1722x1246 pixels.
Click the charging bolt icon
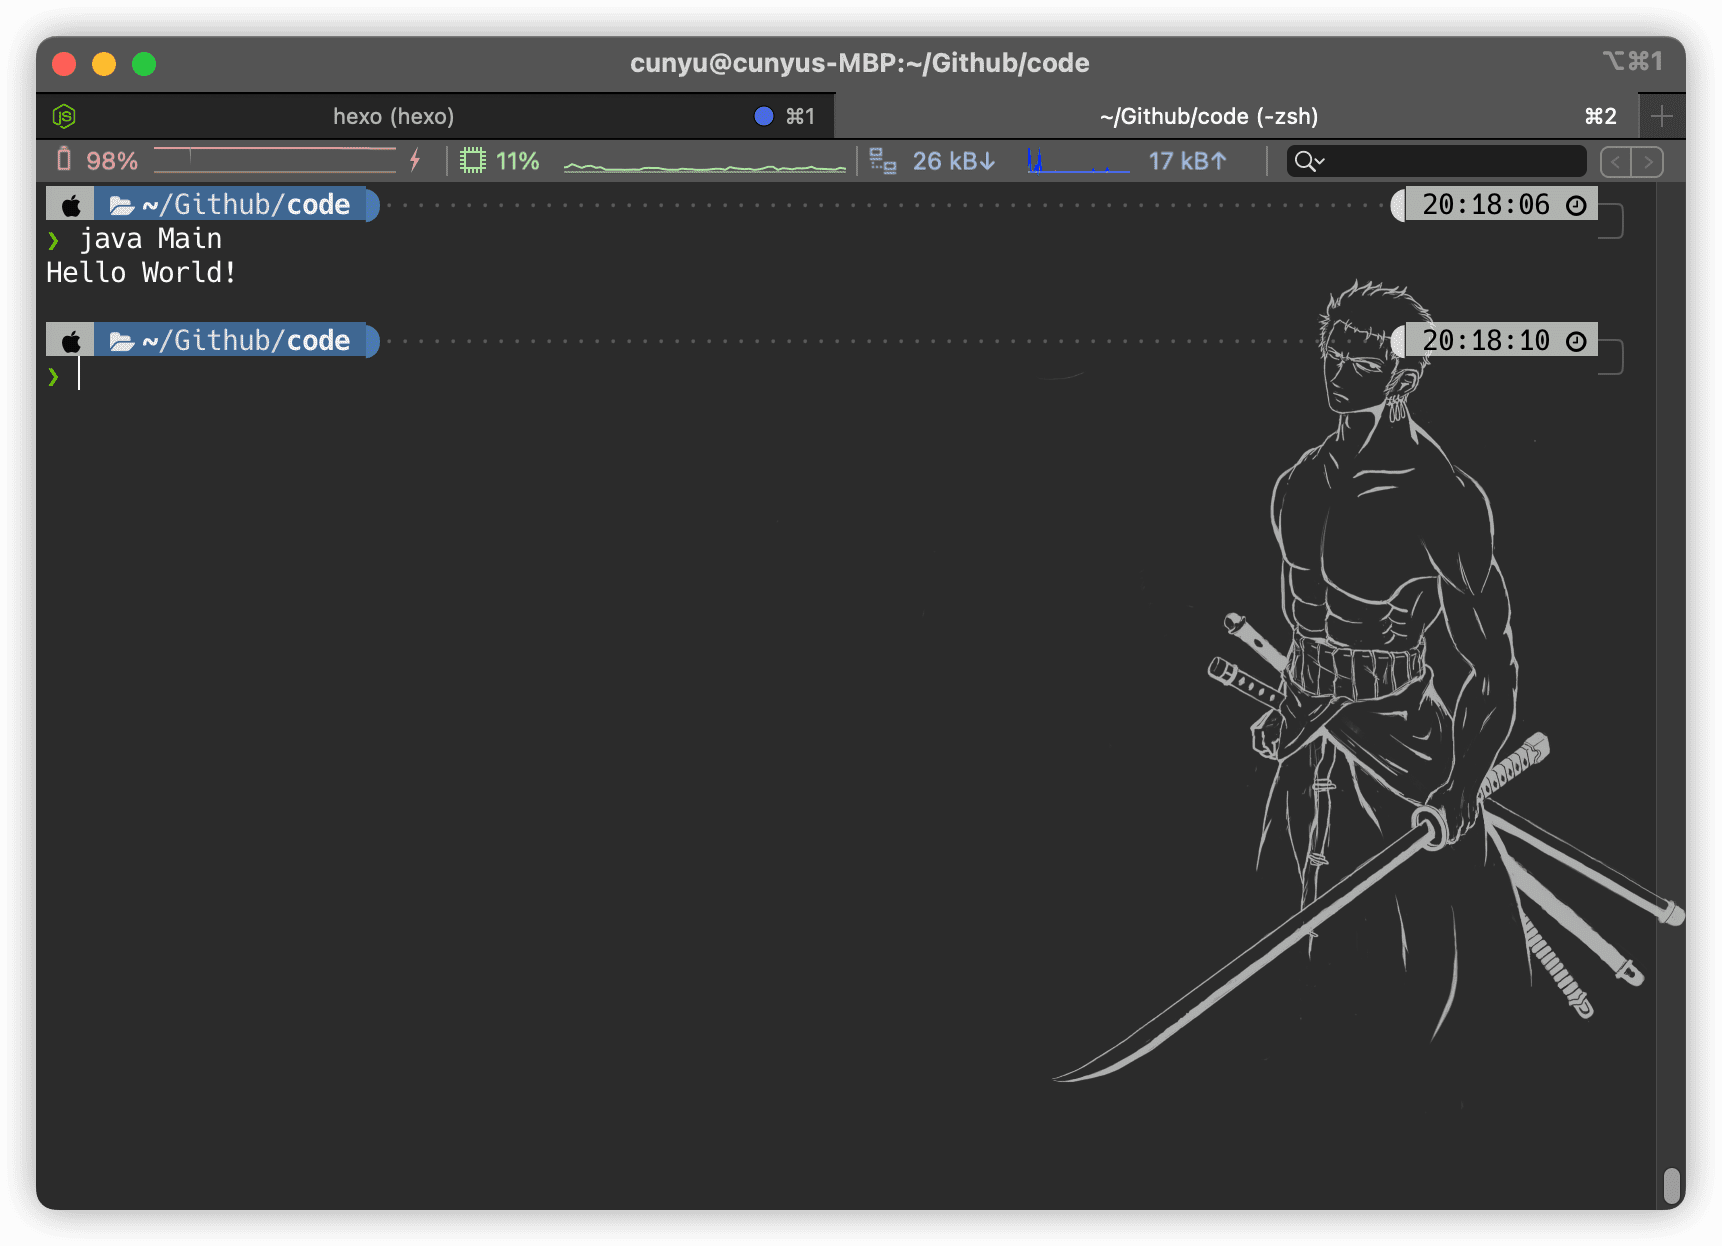point(415,160)
